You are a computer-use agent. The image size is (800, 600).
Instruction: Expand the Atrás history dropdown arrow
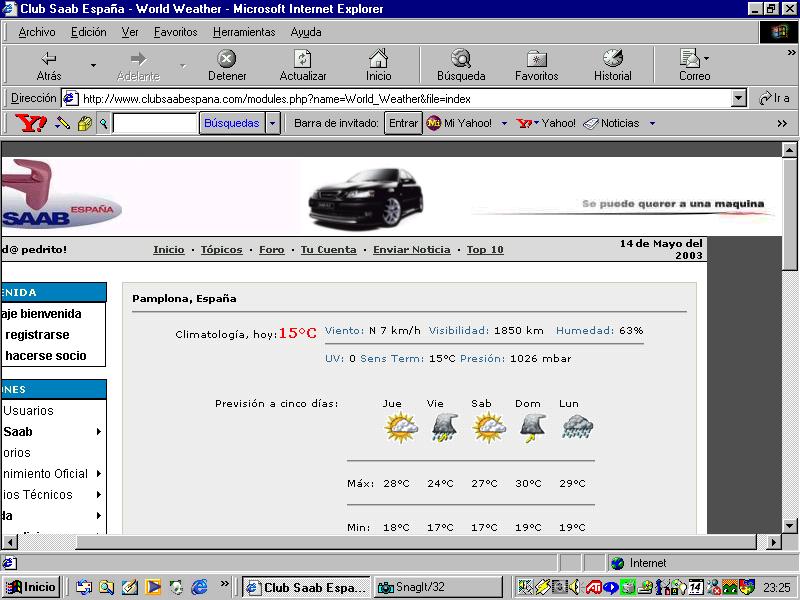93,65
